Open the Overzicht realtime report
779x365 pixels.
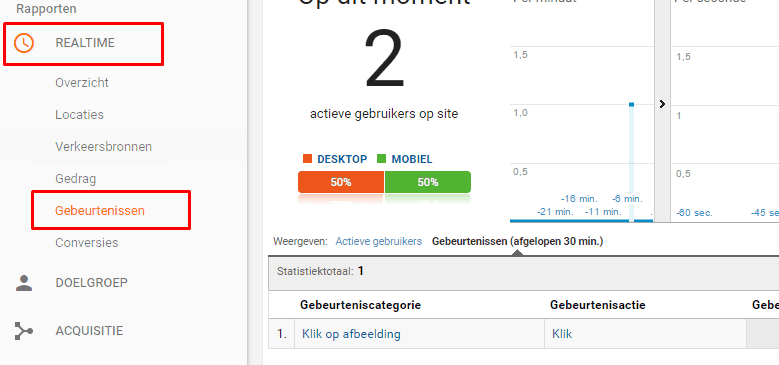[82, 82]
